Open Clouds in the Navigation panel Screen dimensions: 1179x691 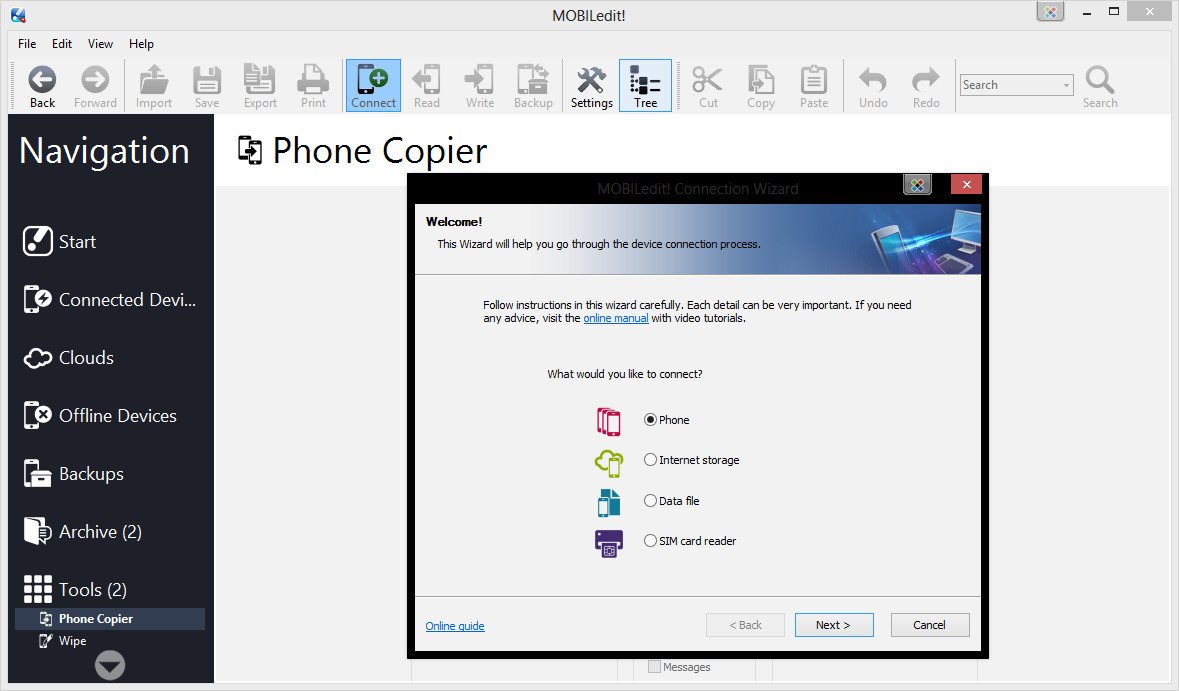68,357
